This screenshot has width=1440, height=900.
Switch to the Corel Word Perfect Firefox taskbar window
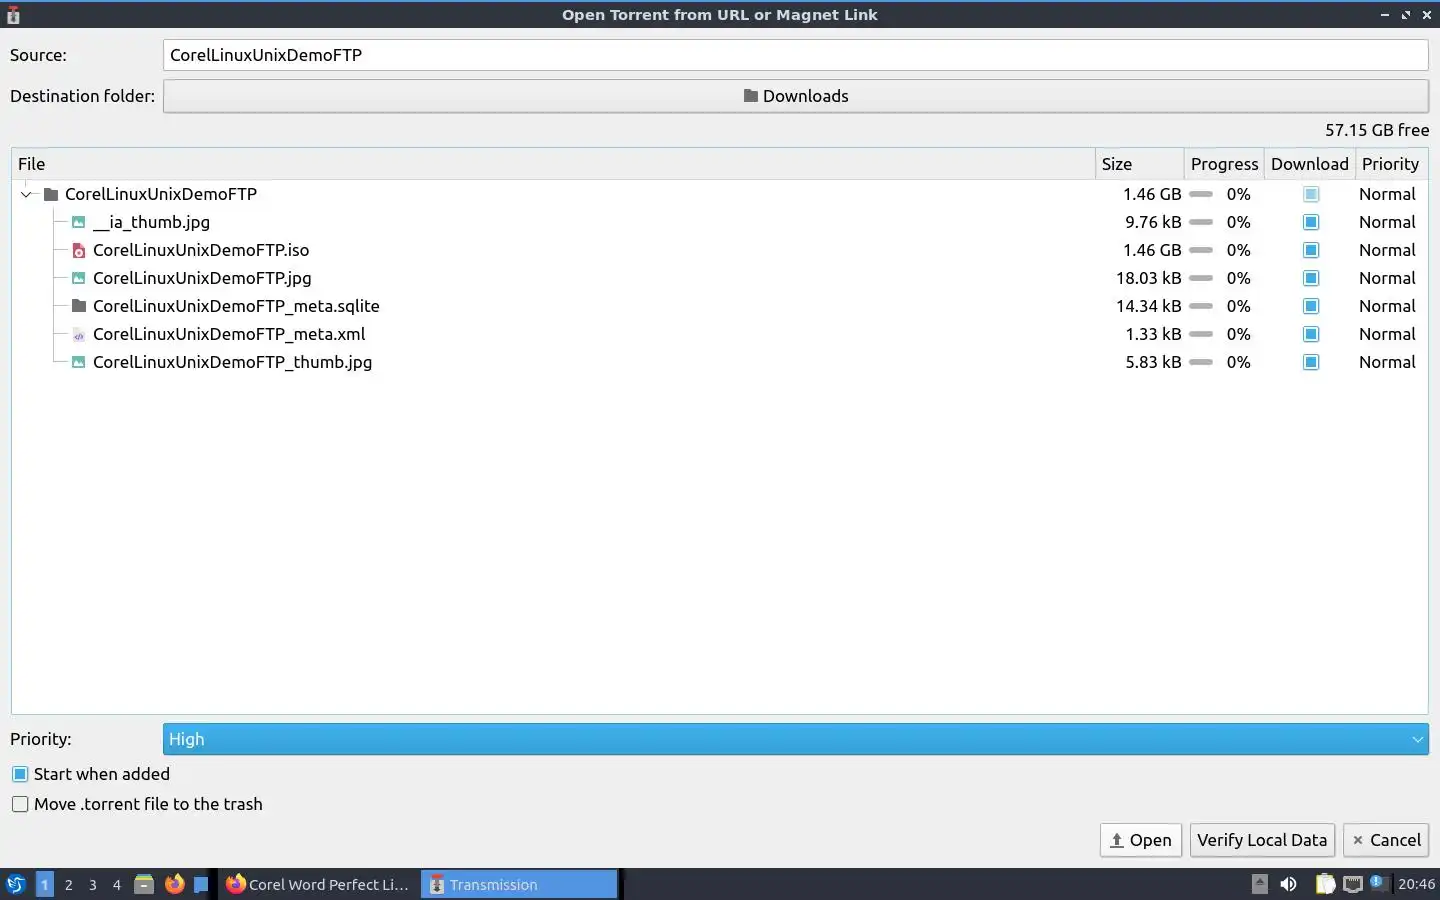(x=318, y=884)
